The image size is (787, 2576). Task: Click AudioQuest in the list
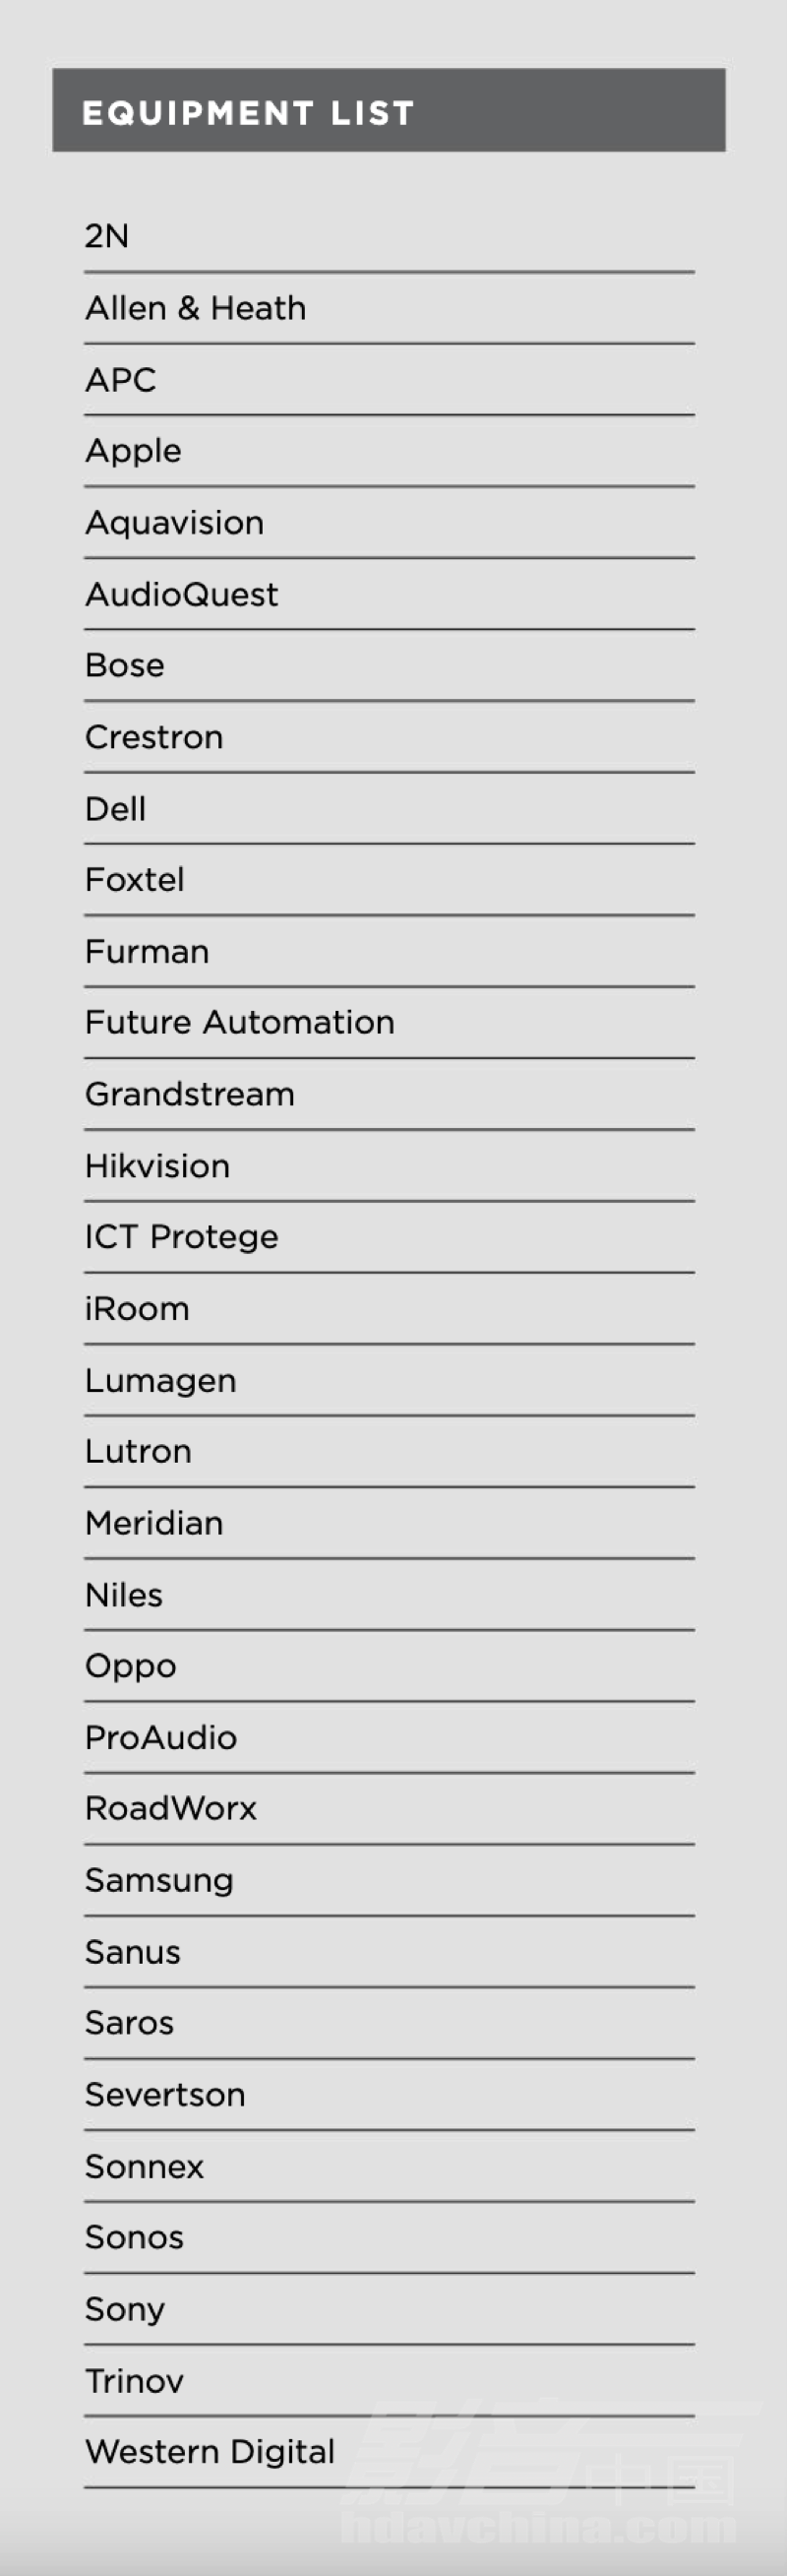pos(389,595)
